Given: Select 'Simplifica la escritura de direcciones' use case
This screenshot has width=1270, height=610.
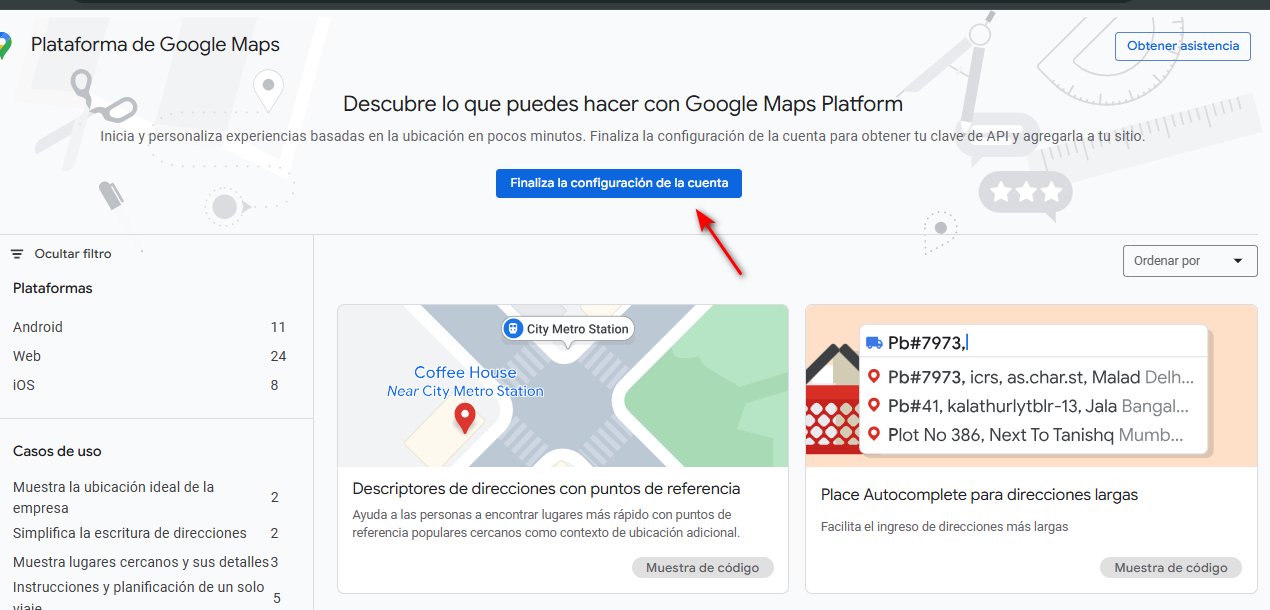Looking at the screenshot, I should tap(130, 533).
